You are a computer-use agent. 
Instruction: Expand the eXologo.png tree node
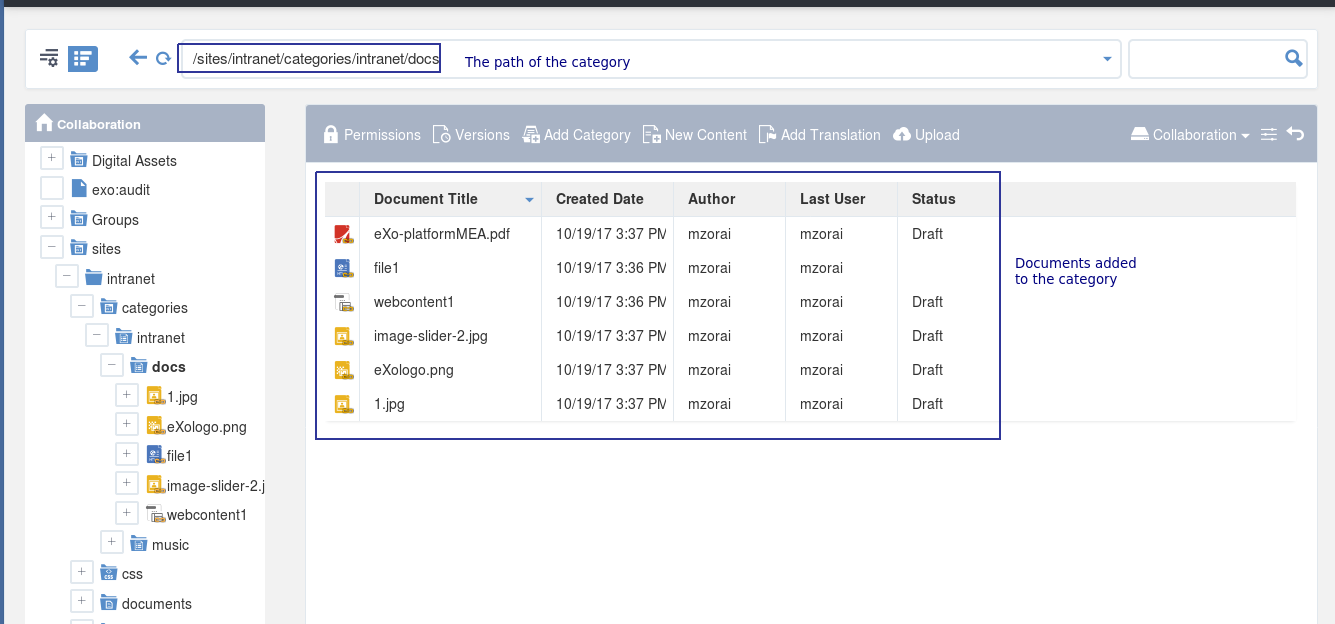[126, 424]
